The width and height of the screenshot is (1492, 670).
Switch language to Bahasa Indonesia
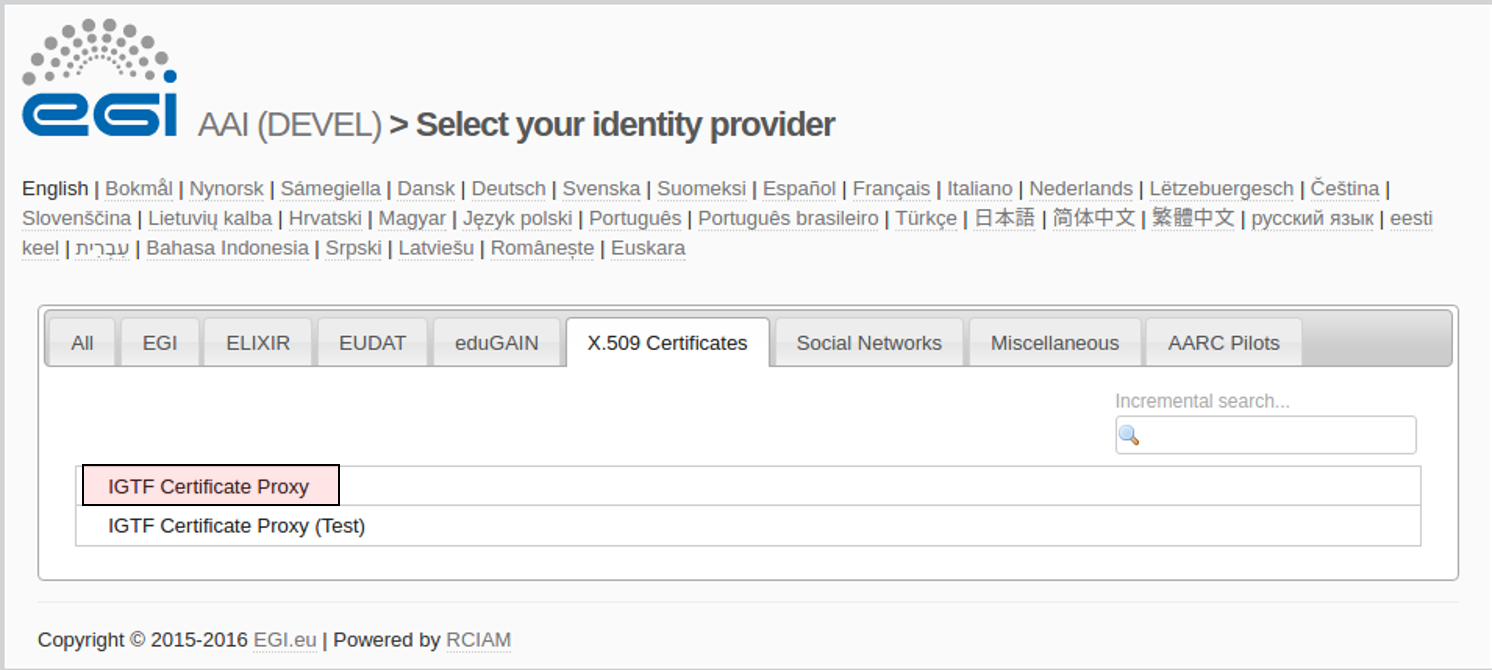(x=227, y=248)
